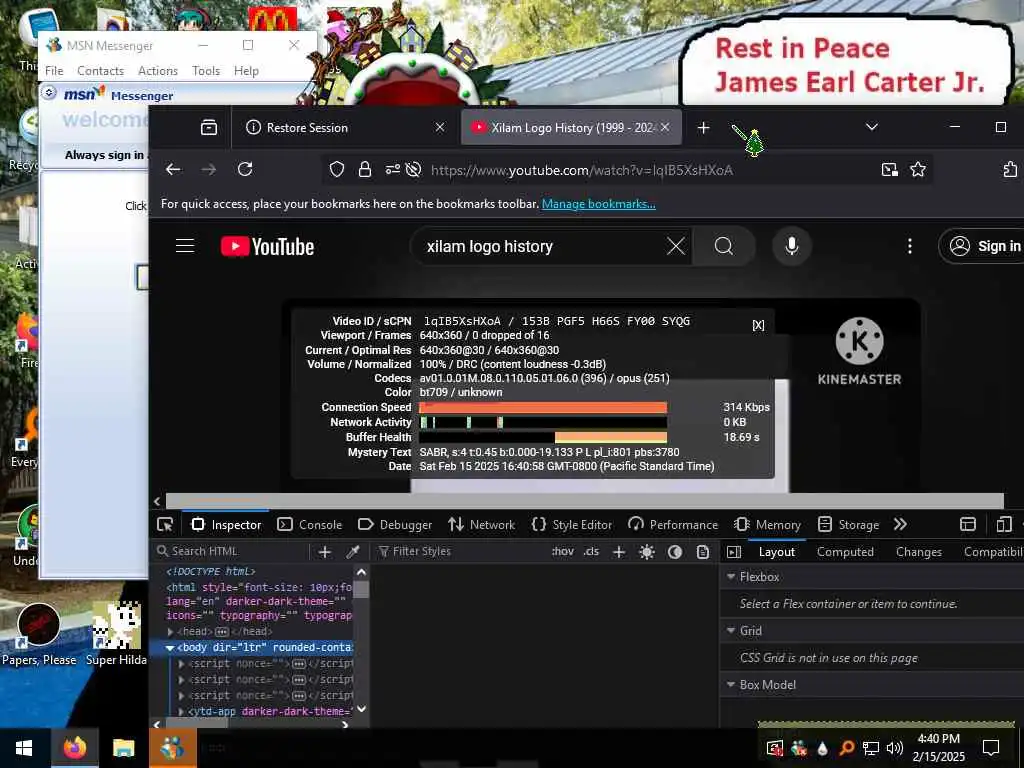The height and width of the screenshot is (768, 1024).
Task: Collapse the Grid section
Action: click(x=731, y=631)
